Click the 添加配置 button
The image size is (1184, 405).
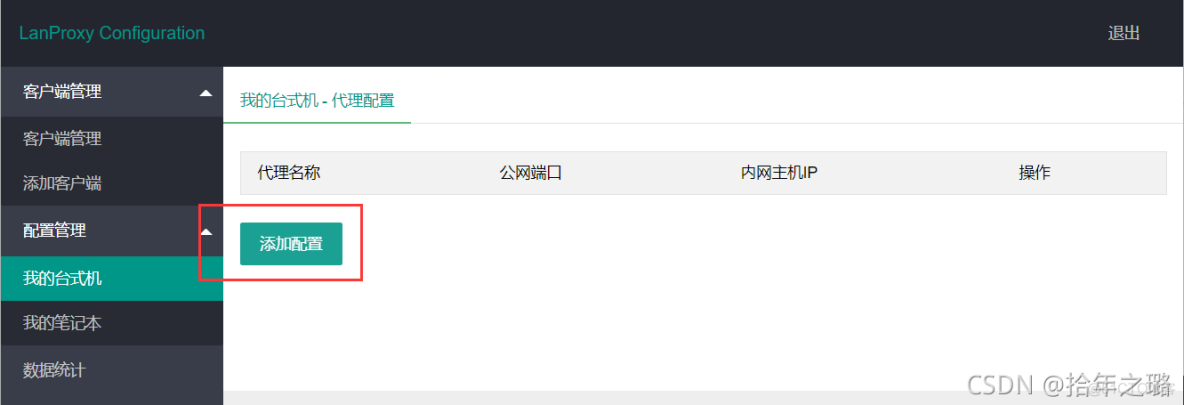tap(291, 243)
